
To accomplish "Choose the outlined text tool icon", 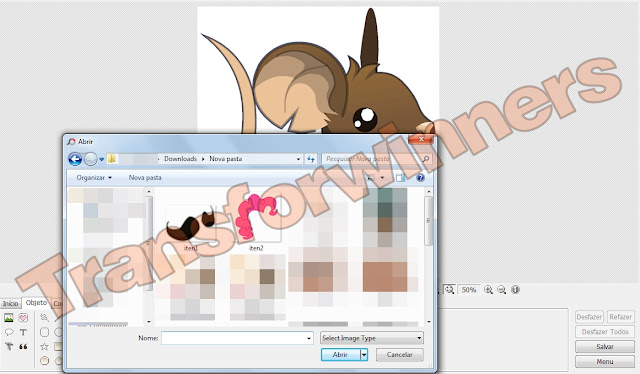I will (9, 346).
